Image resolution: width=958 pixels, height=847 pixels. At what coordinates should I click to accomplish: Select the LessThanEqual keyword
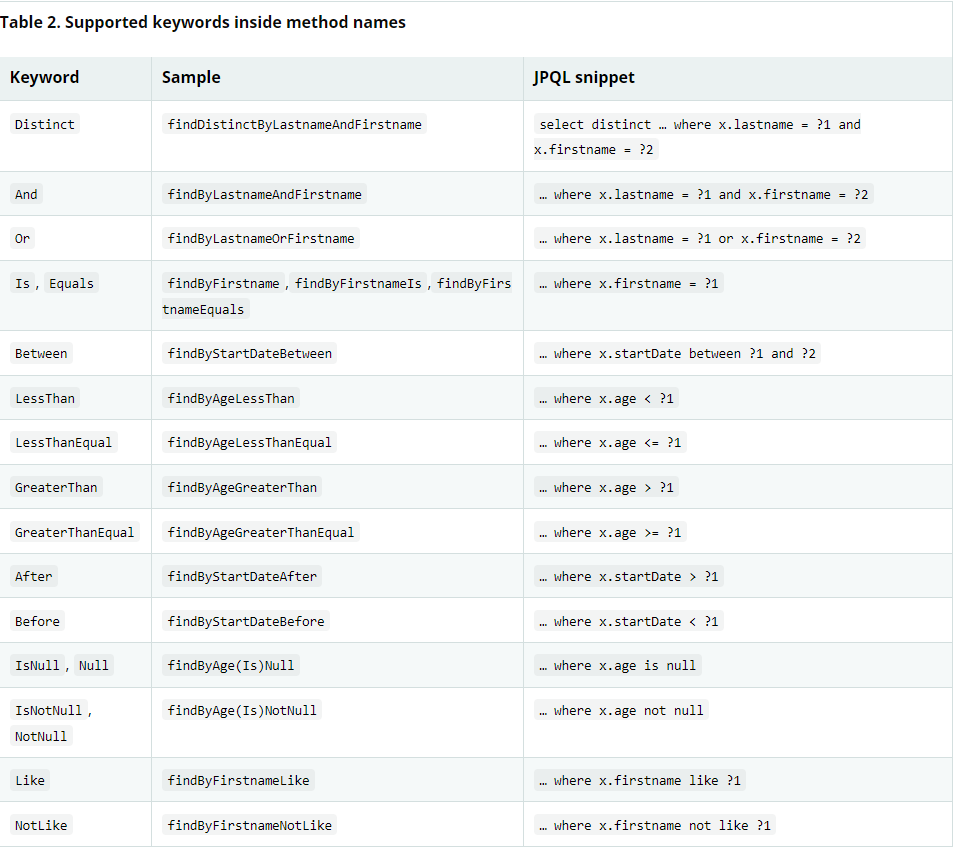pyautogui.click(x=64, y=442)
